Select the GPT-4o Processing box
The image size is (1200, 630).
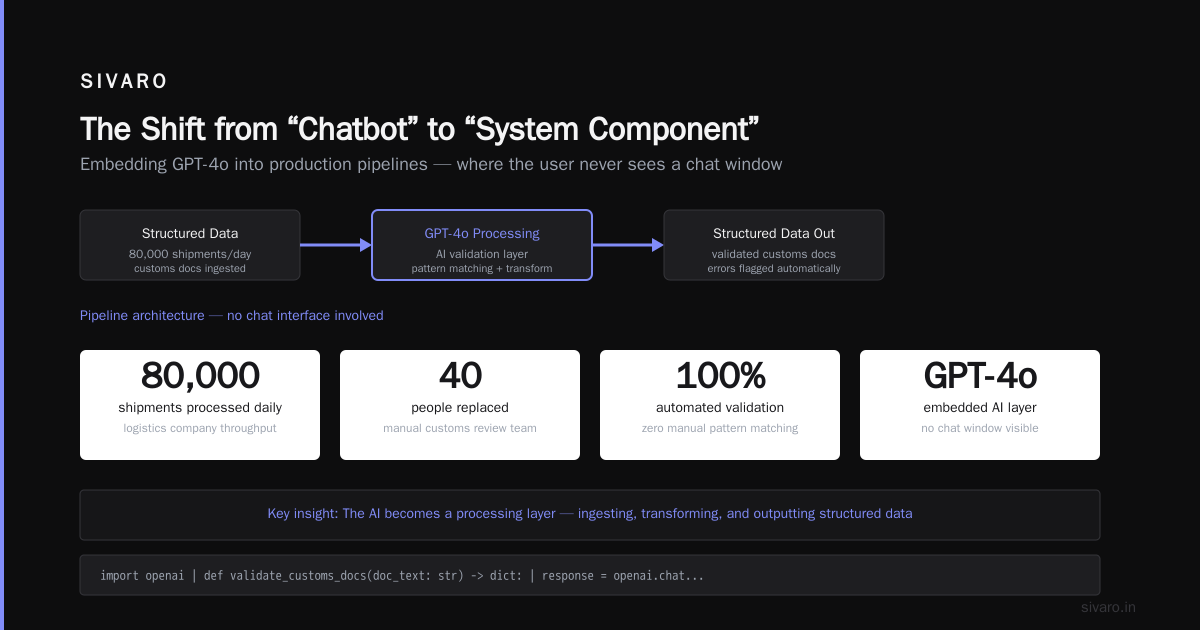[x=482, y=245]
